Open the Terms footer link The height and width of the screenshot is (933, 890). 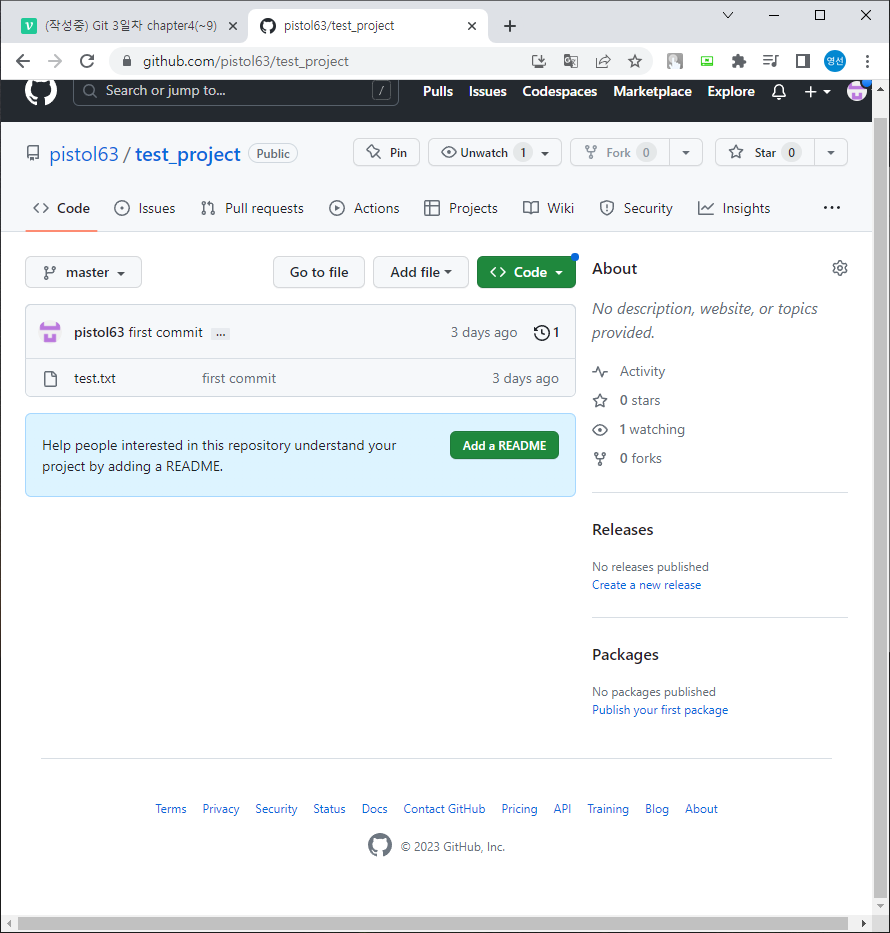click(x=171, y=809)
